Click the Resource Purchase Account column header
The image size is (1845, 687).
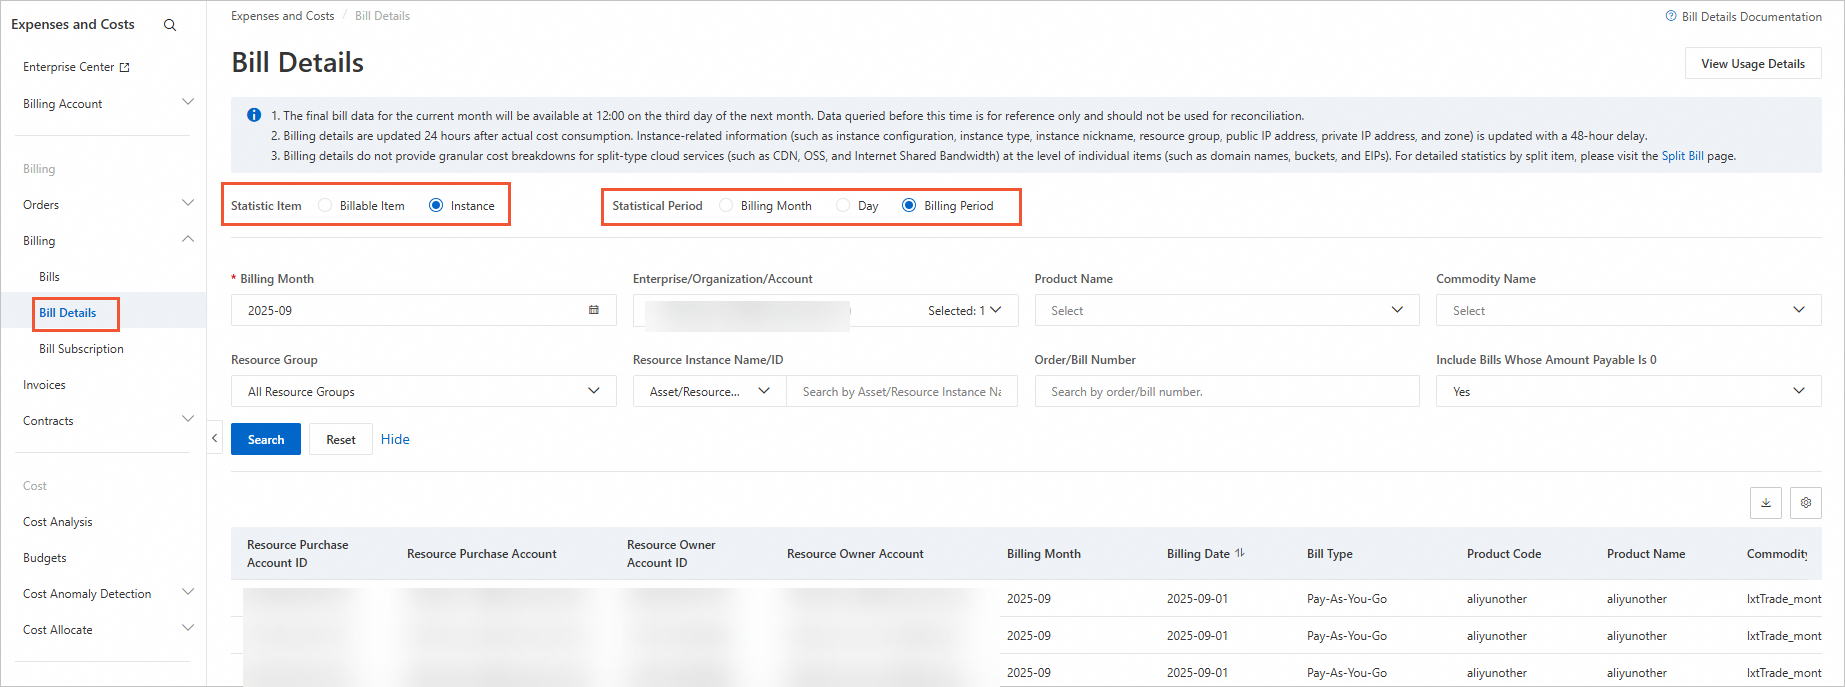coord(481,553)
